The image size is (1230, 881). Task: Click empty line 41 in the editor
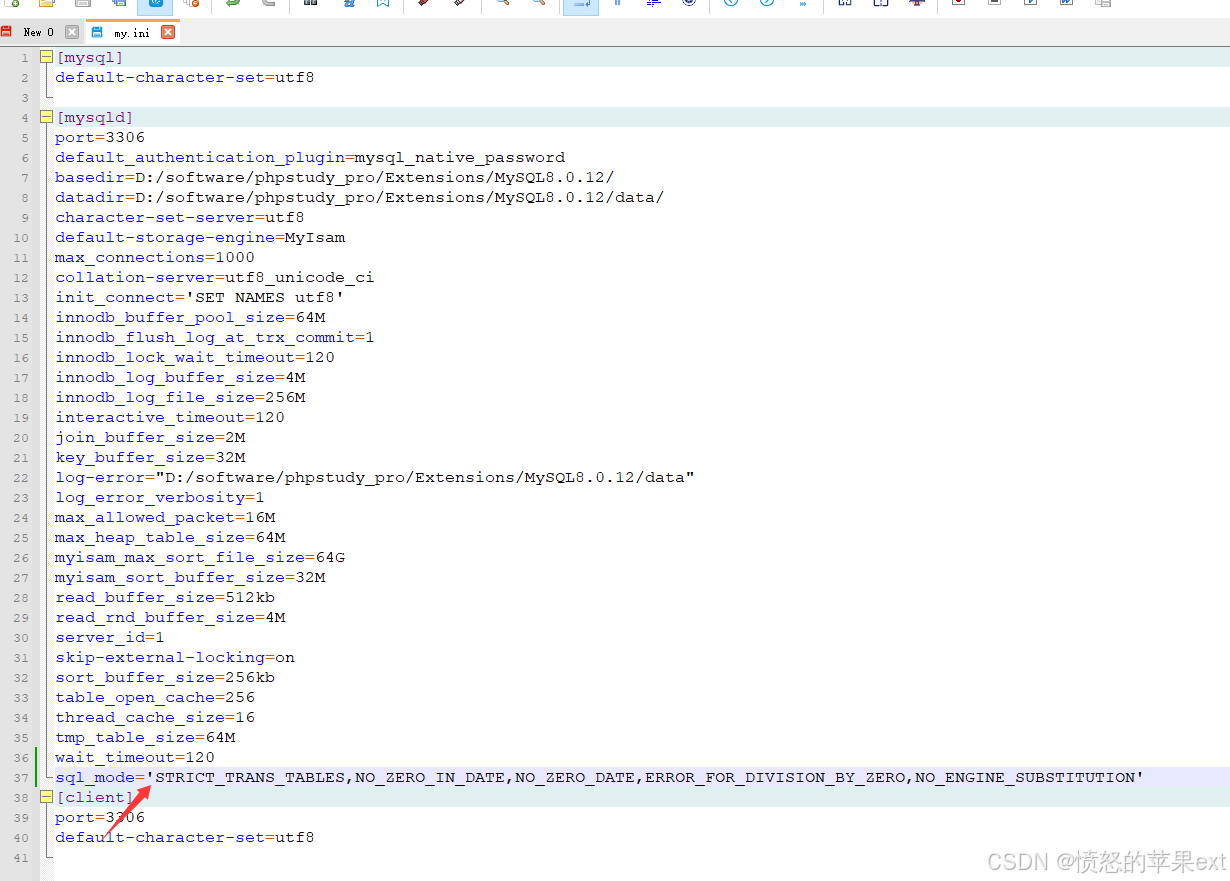[640, 857]
